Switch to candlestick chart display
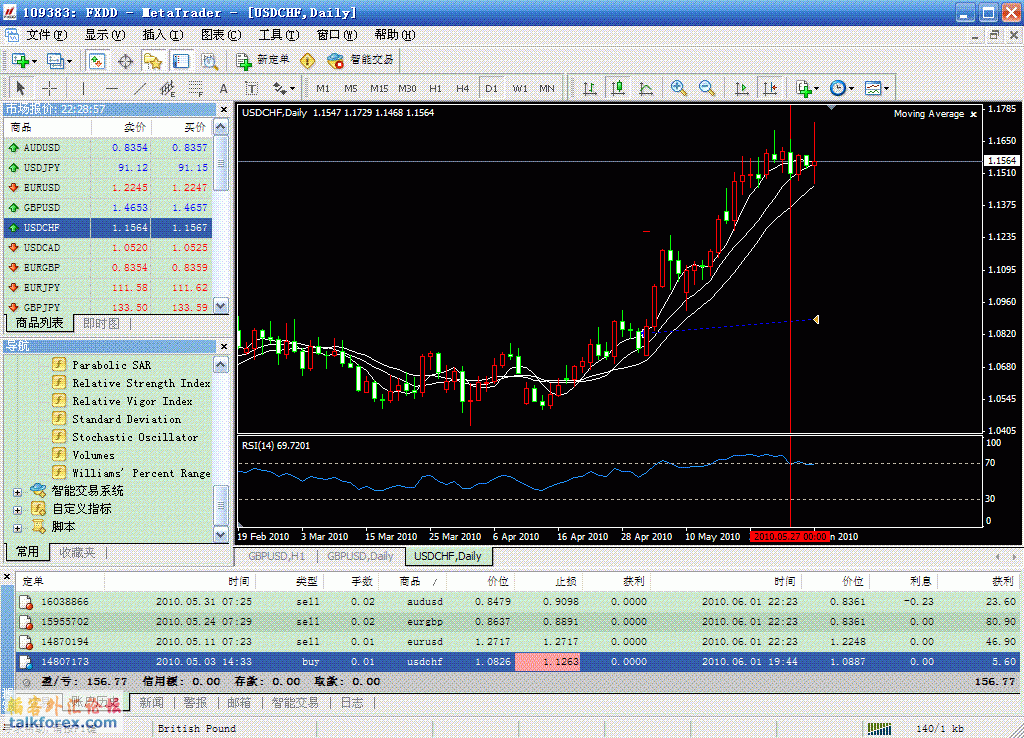 click(x=618, y=88)
